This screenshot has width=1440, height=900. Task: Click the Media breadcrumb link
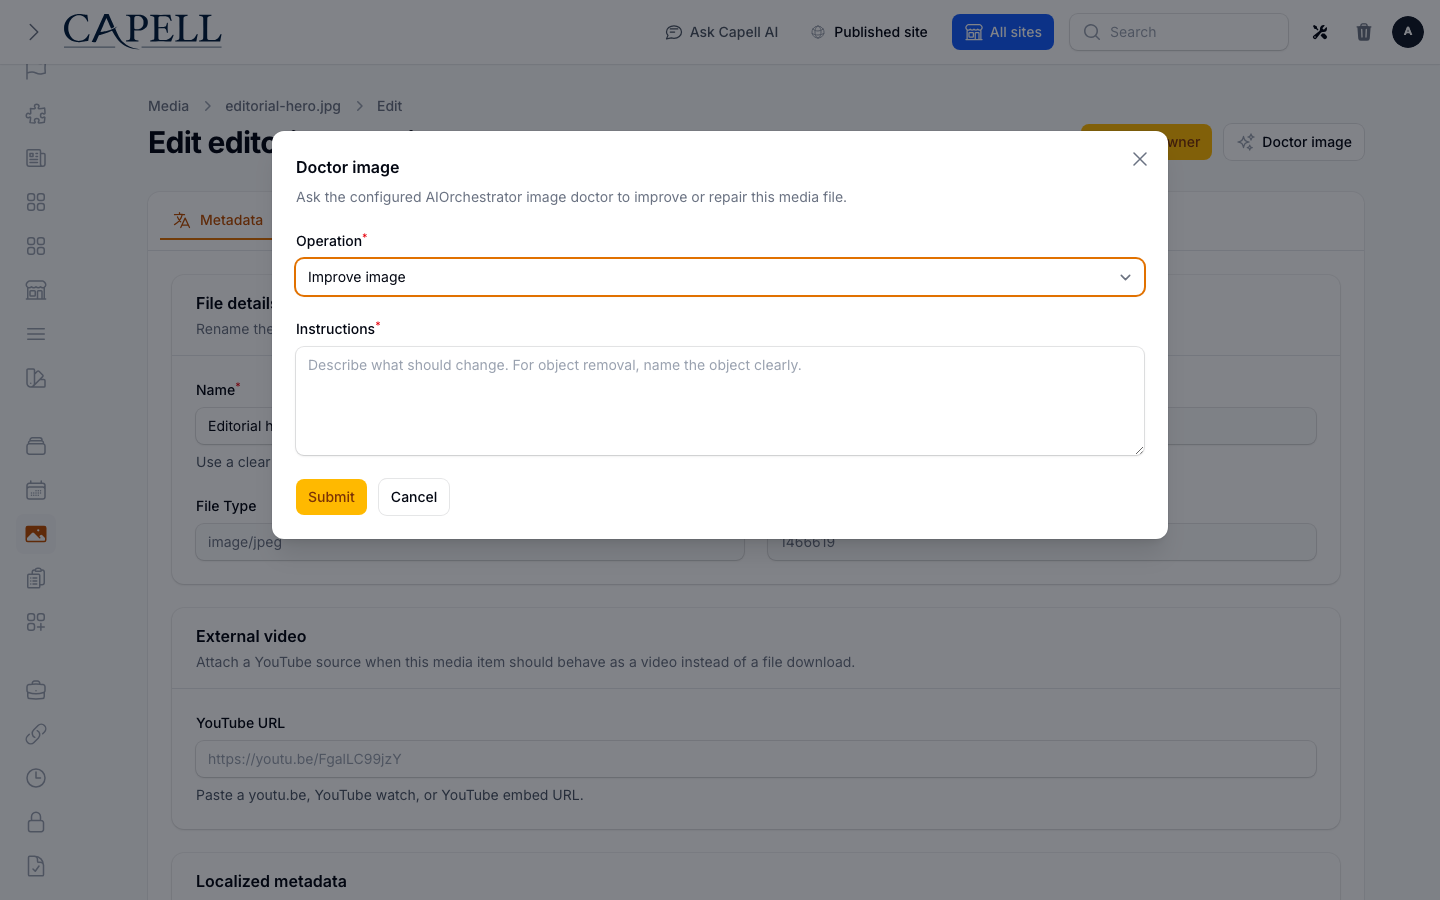point(168,106)
